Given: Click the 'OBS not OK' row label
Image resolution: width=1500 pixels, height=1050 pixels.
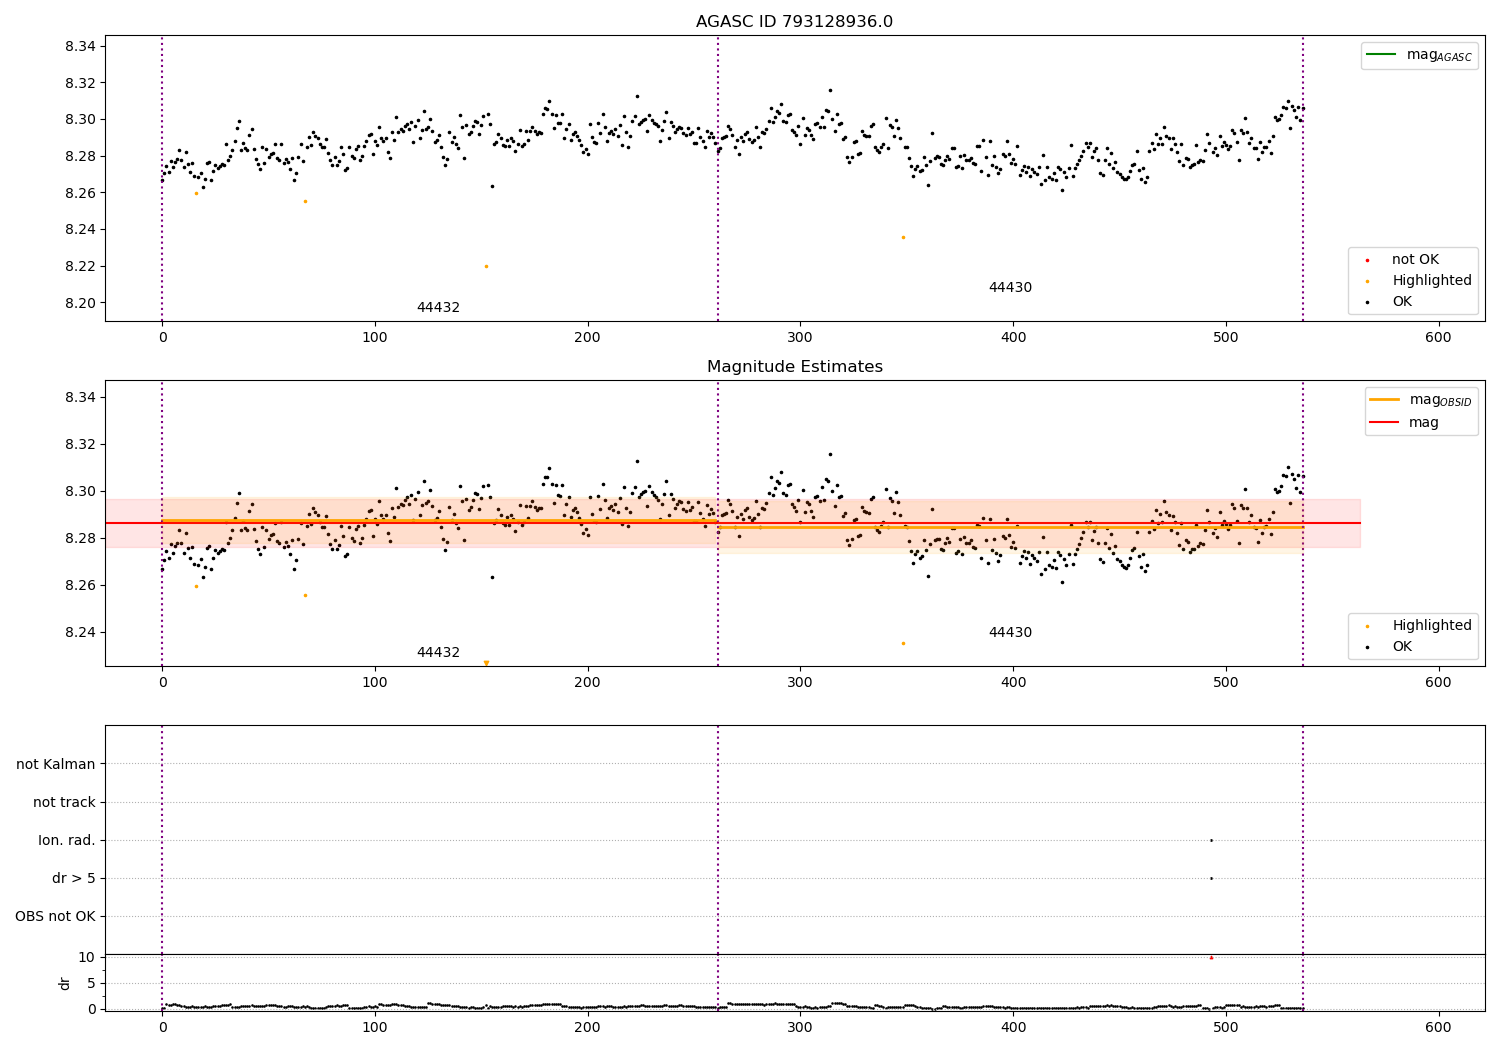Looking at the screenshot, I should 55,917.
